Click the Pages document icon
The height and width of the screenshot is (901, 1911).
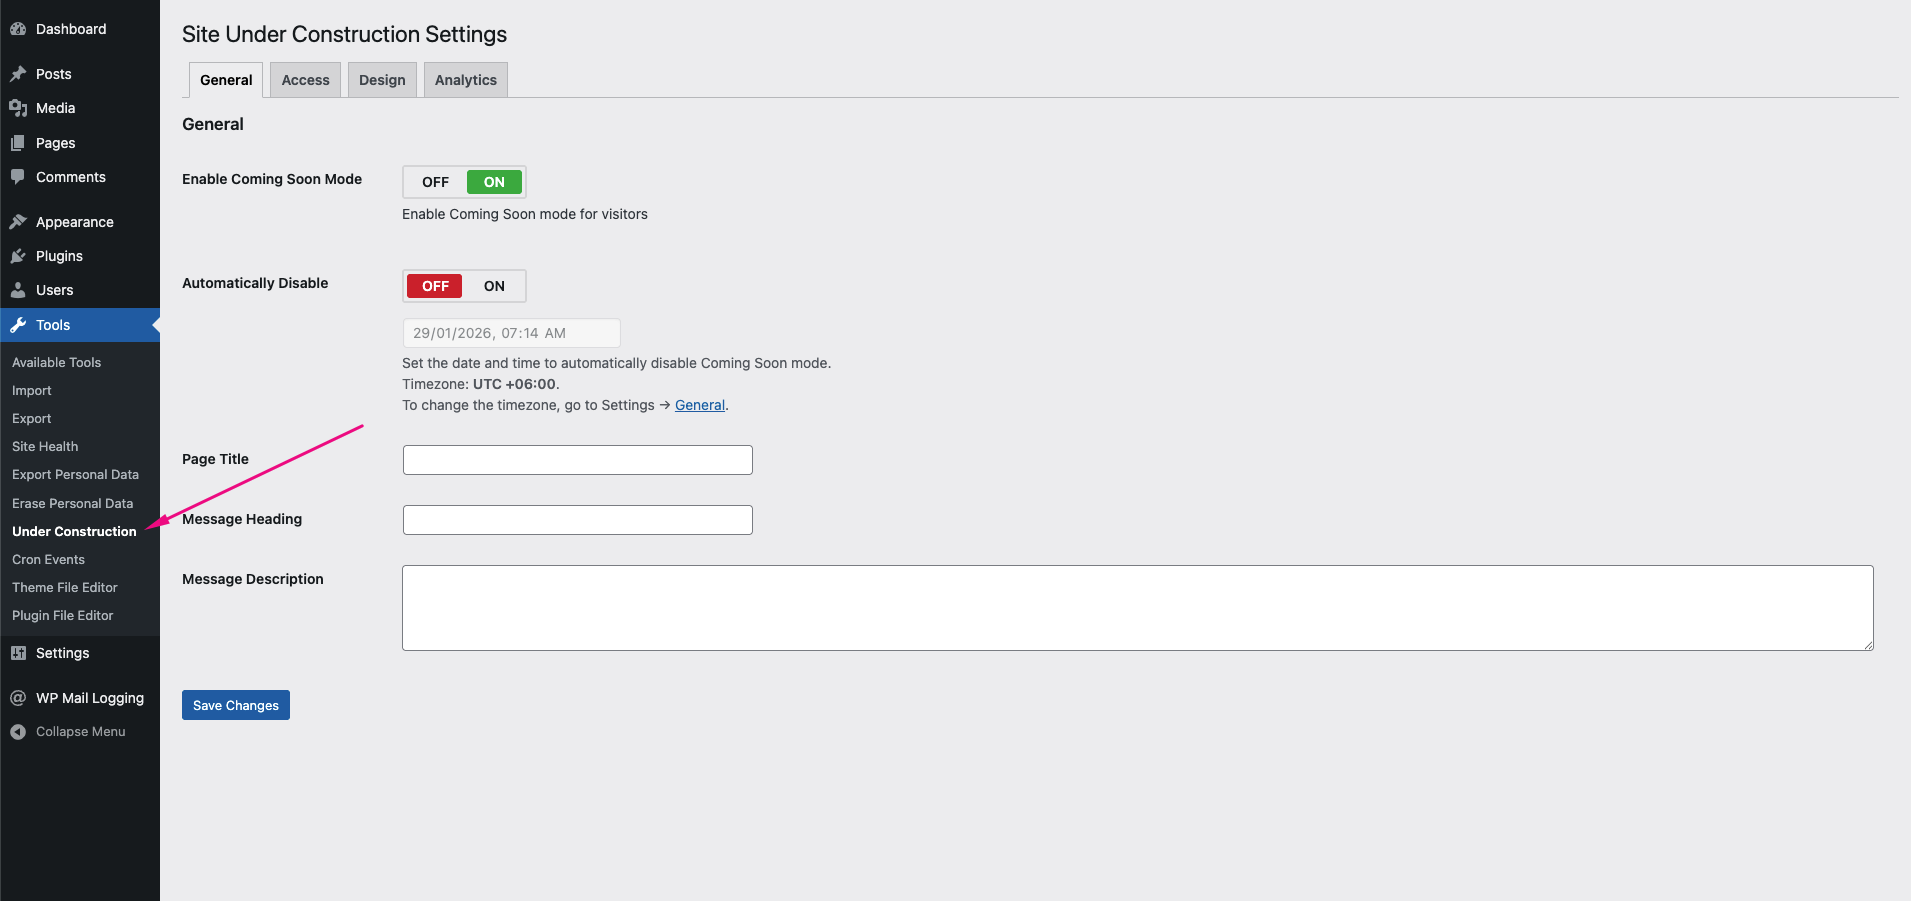point(19,142)
